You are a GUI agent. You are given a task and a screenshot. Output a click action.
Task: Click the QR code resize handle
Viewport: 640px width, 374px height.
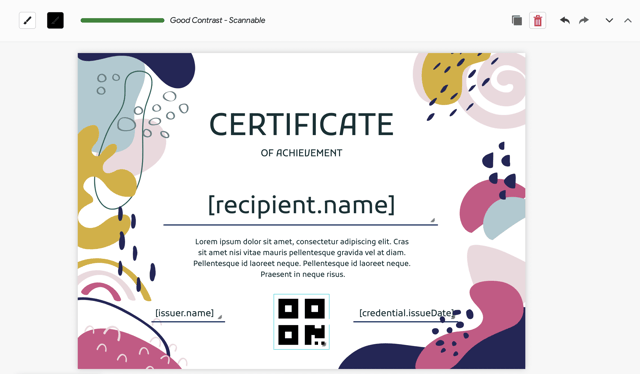tap(324, 344)
